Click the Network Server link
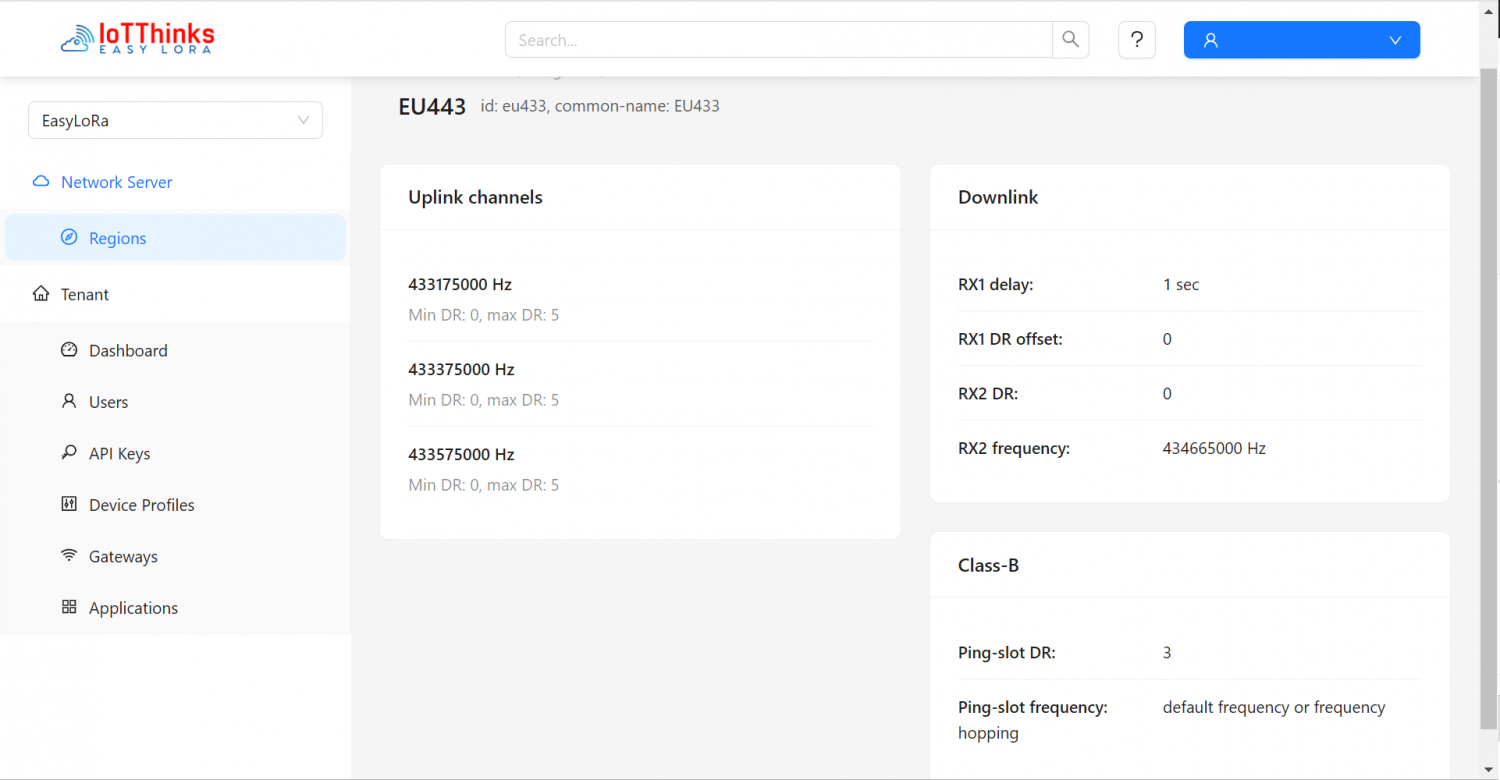Image resolution: width=1500 pixels, height=780 pixels. [x=115, y=181]
